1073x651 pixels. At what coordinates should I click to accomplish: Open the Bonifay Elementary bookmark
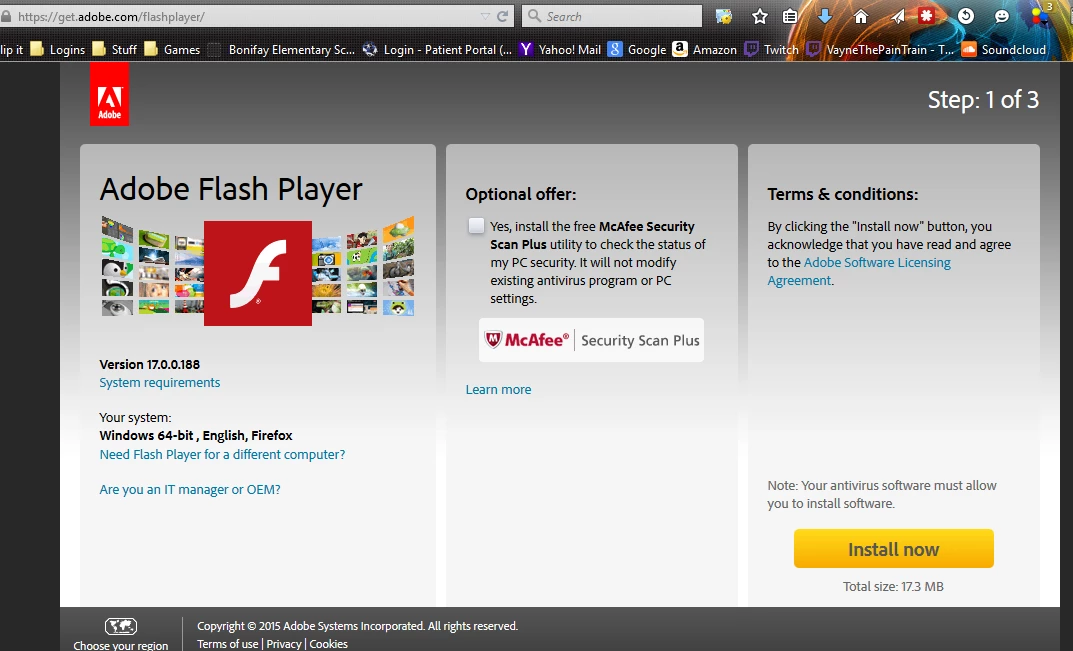coord(281,49)
